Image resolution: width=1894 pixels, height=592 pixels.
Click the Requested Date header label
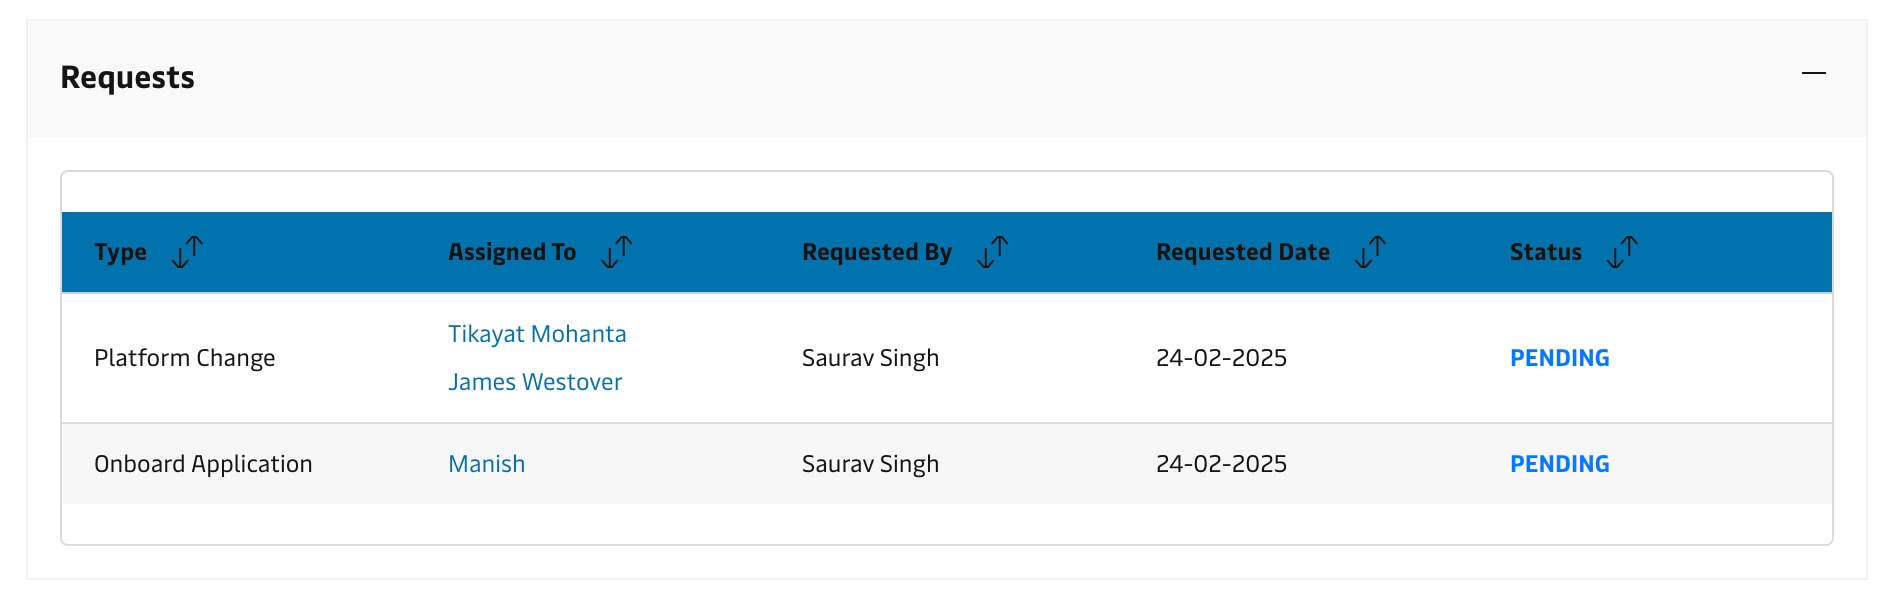point(1243,252)
